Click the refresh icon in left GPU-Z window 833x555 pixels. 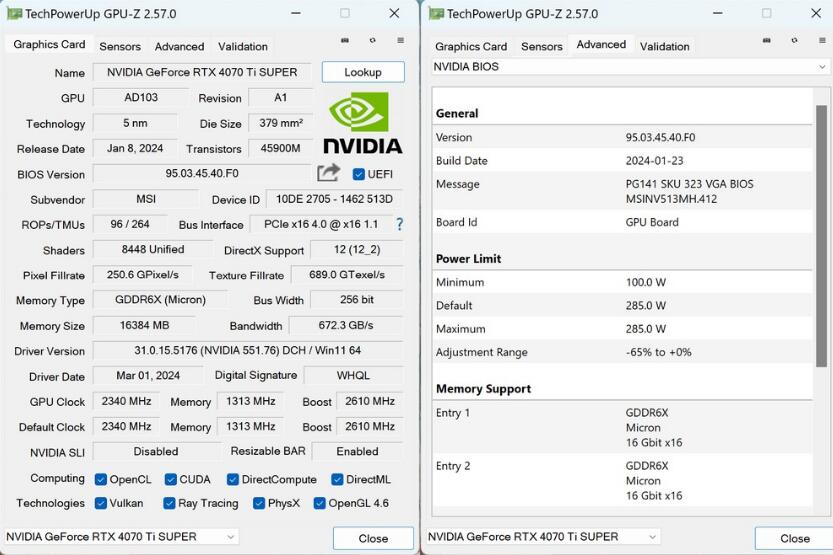pyautogui.click(x=372, y=40)
